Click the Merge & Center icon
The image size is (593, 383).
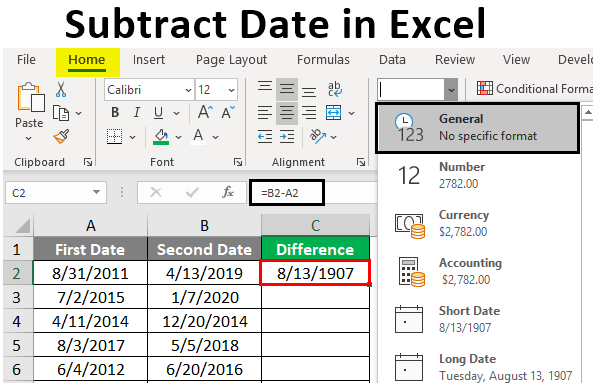tap(334, 113)
